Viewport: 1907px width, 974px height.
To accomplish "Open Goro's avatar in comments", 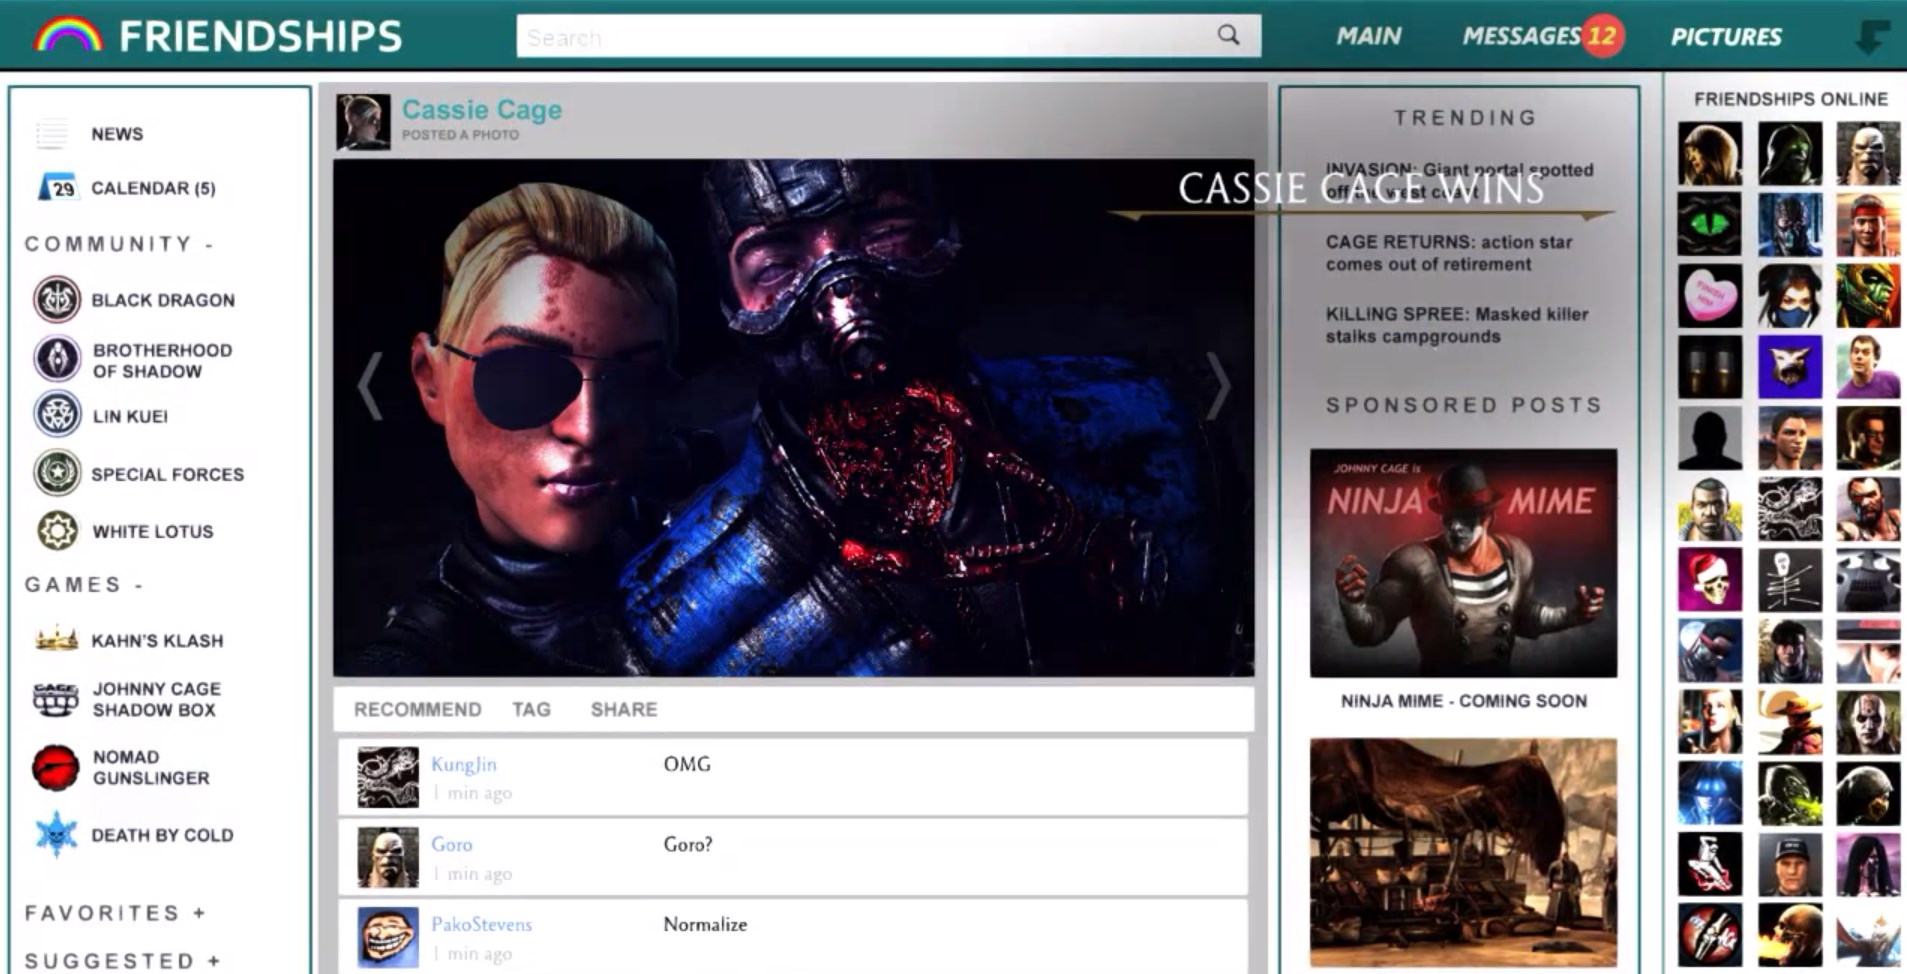I will point(388,857).
